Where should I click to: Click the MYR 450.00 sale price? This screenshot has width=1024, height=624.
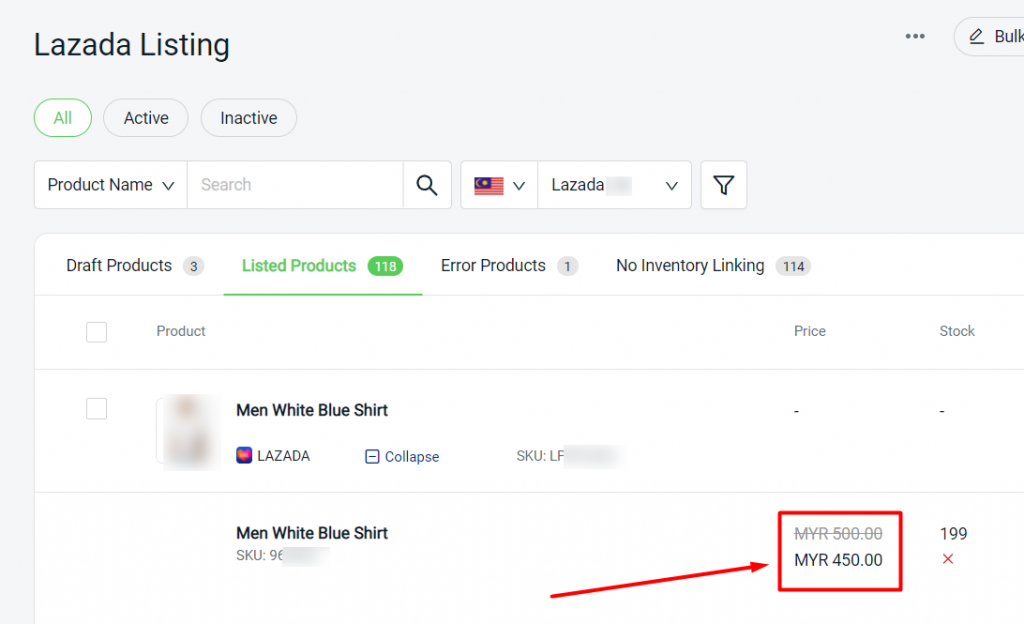click(839, 560)
